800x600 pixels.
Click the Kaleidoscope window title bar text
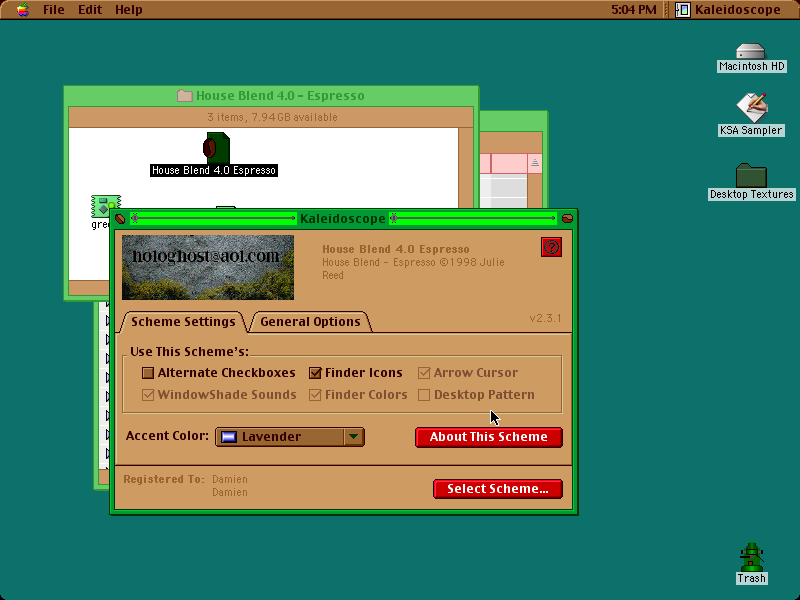(343, 219)
